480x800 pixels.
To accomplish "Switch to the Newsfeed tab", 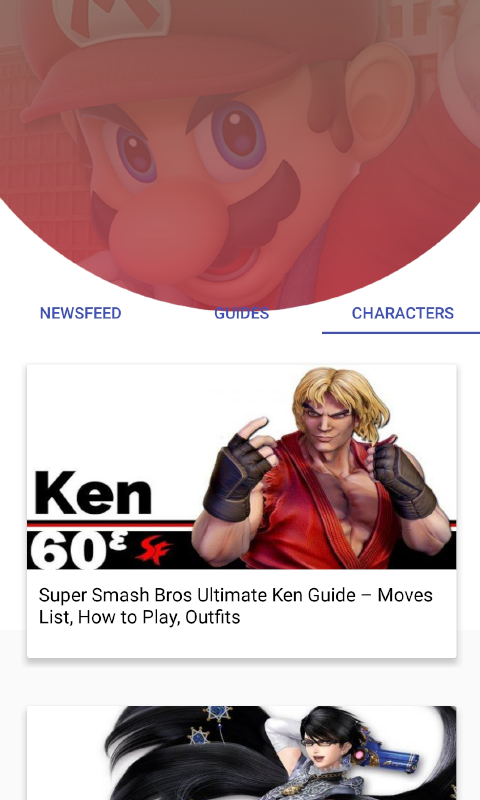I will pyautogui.click(x=81, y=313).
